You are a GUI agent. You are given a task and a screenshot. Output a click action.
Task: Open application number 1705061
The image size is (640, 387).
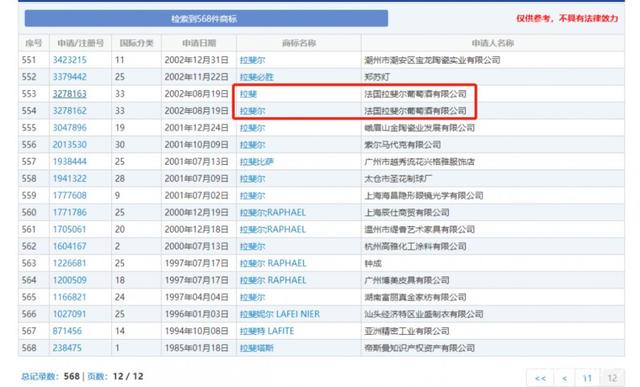tap(69, 229)
